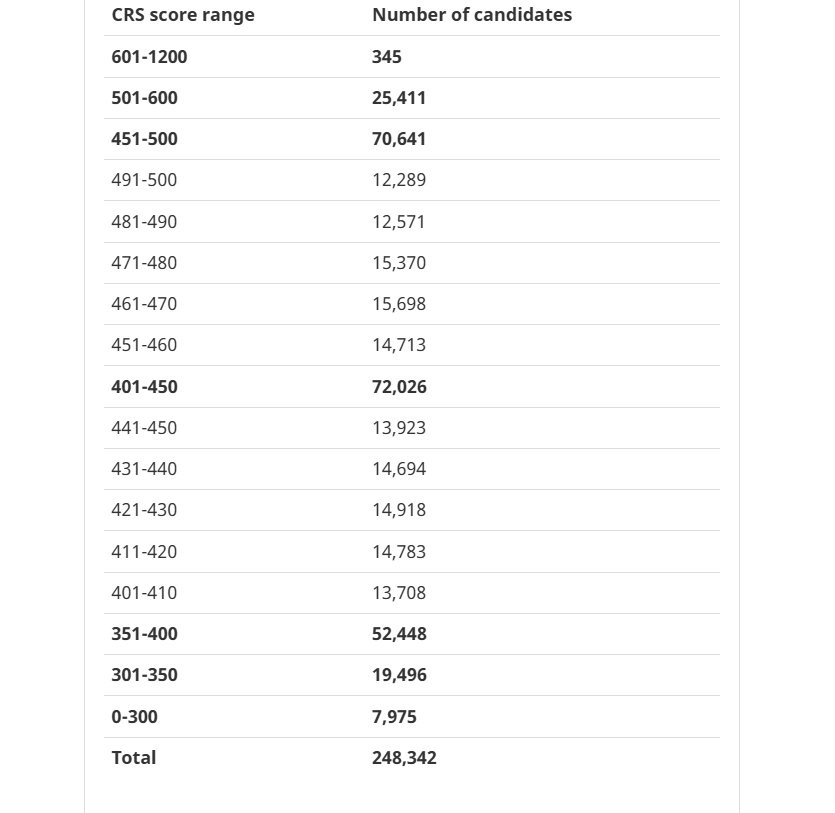Click the "Number of candidates" column header
Screen dimensions: 835x813
coord(472,15)
